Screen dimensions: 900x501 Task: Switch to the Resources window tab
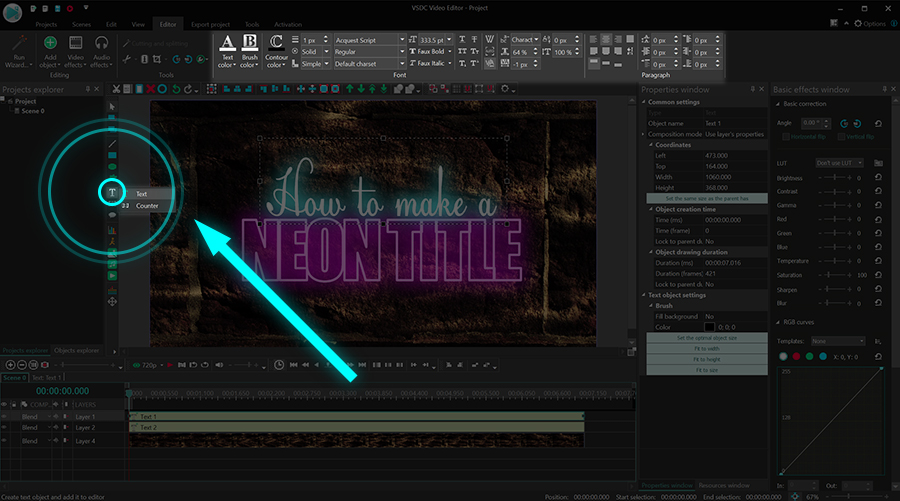724,485
